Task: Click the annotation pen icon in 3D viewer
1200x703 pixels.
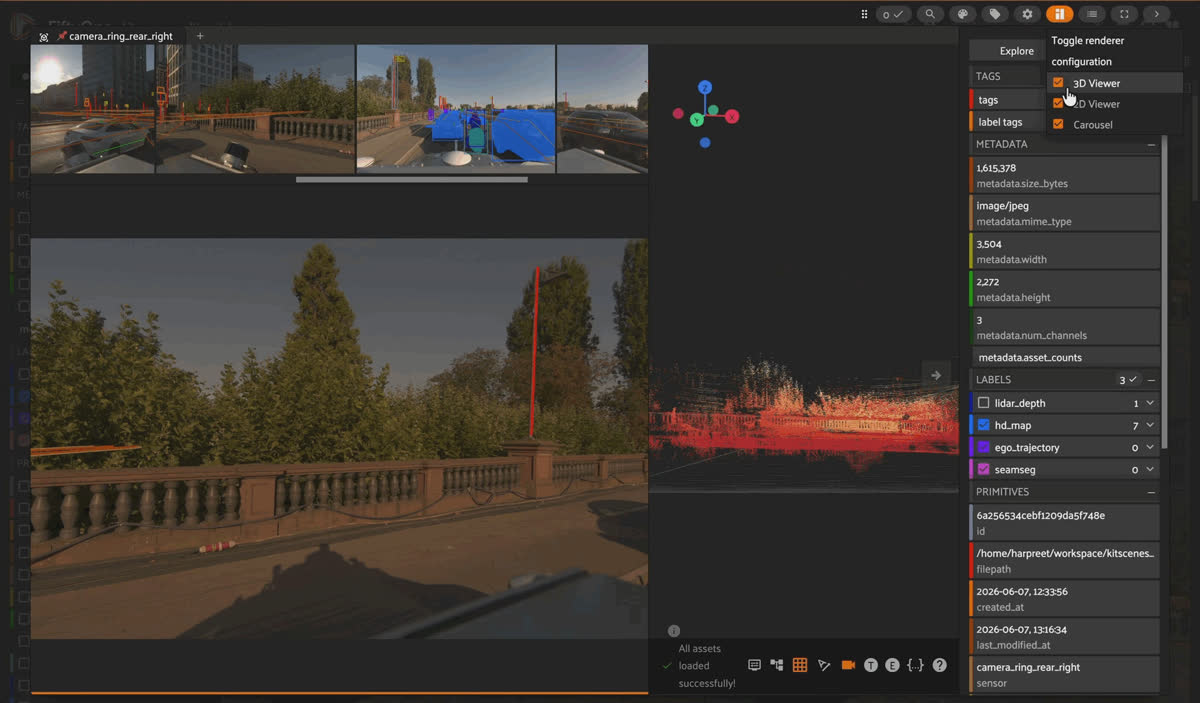Action: tap(824, 665)
